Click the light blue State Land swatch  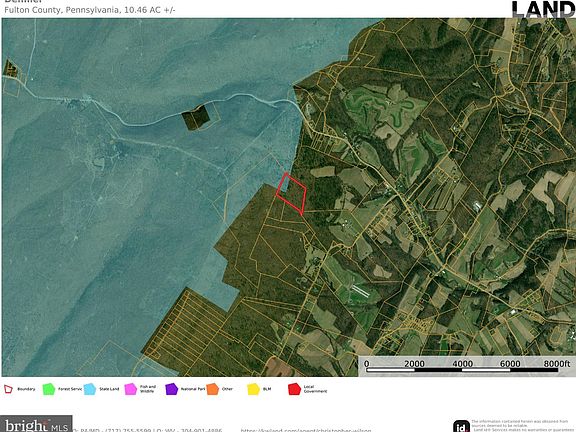(x=90, y=389)
